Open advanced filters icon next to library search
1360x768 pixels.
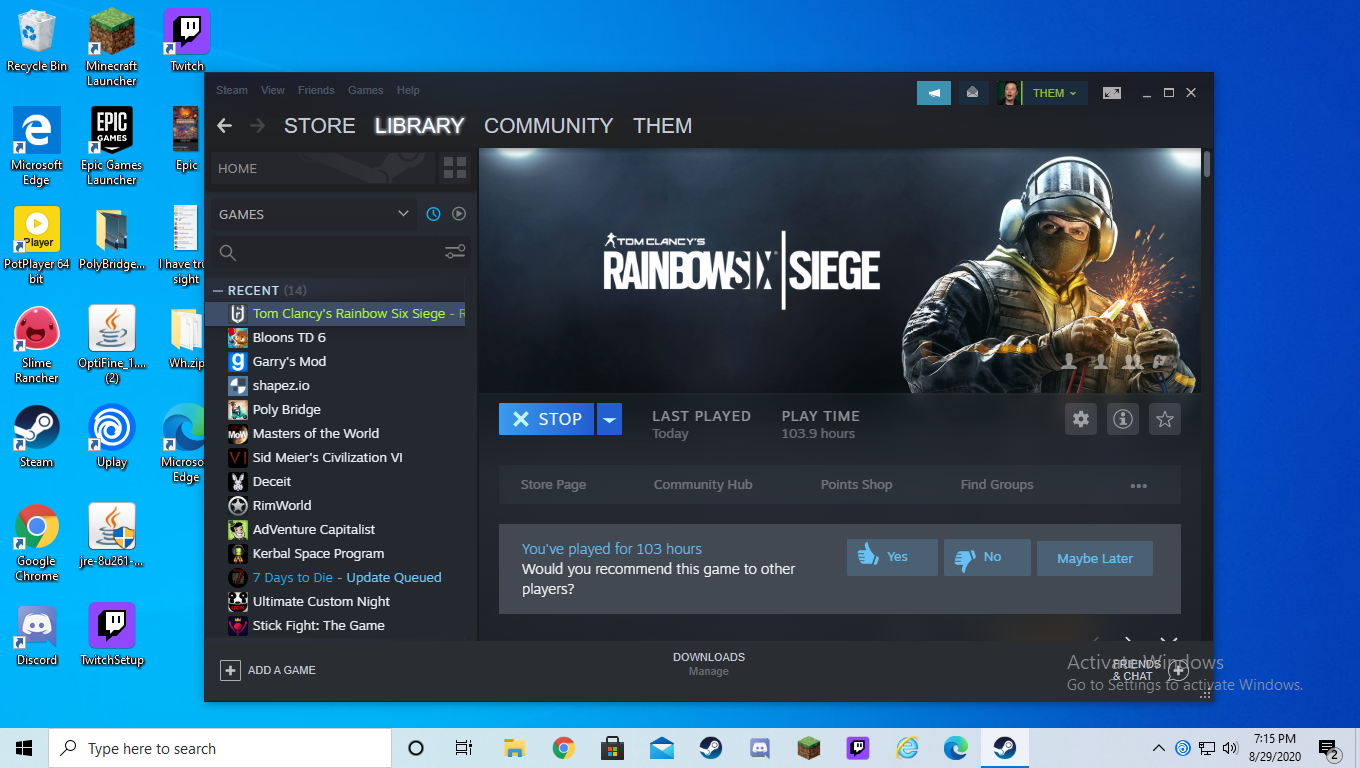pos(455,252)
